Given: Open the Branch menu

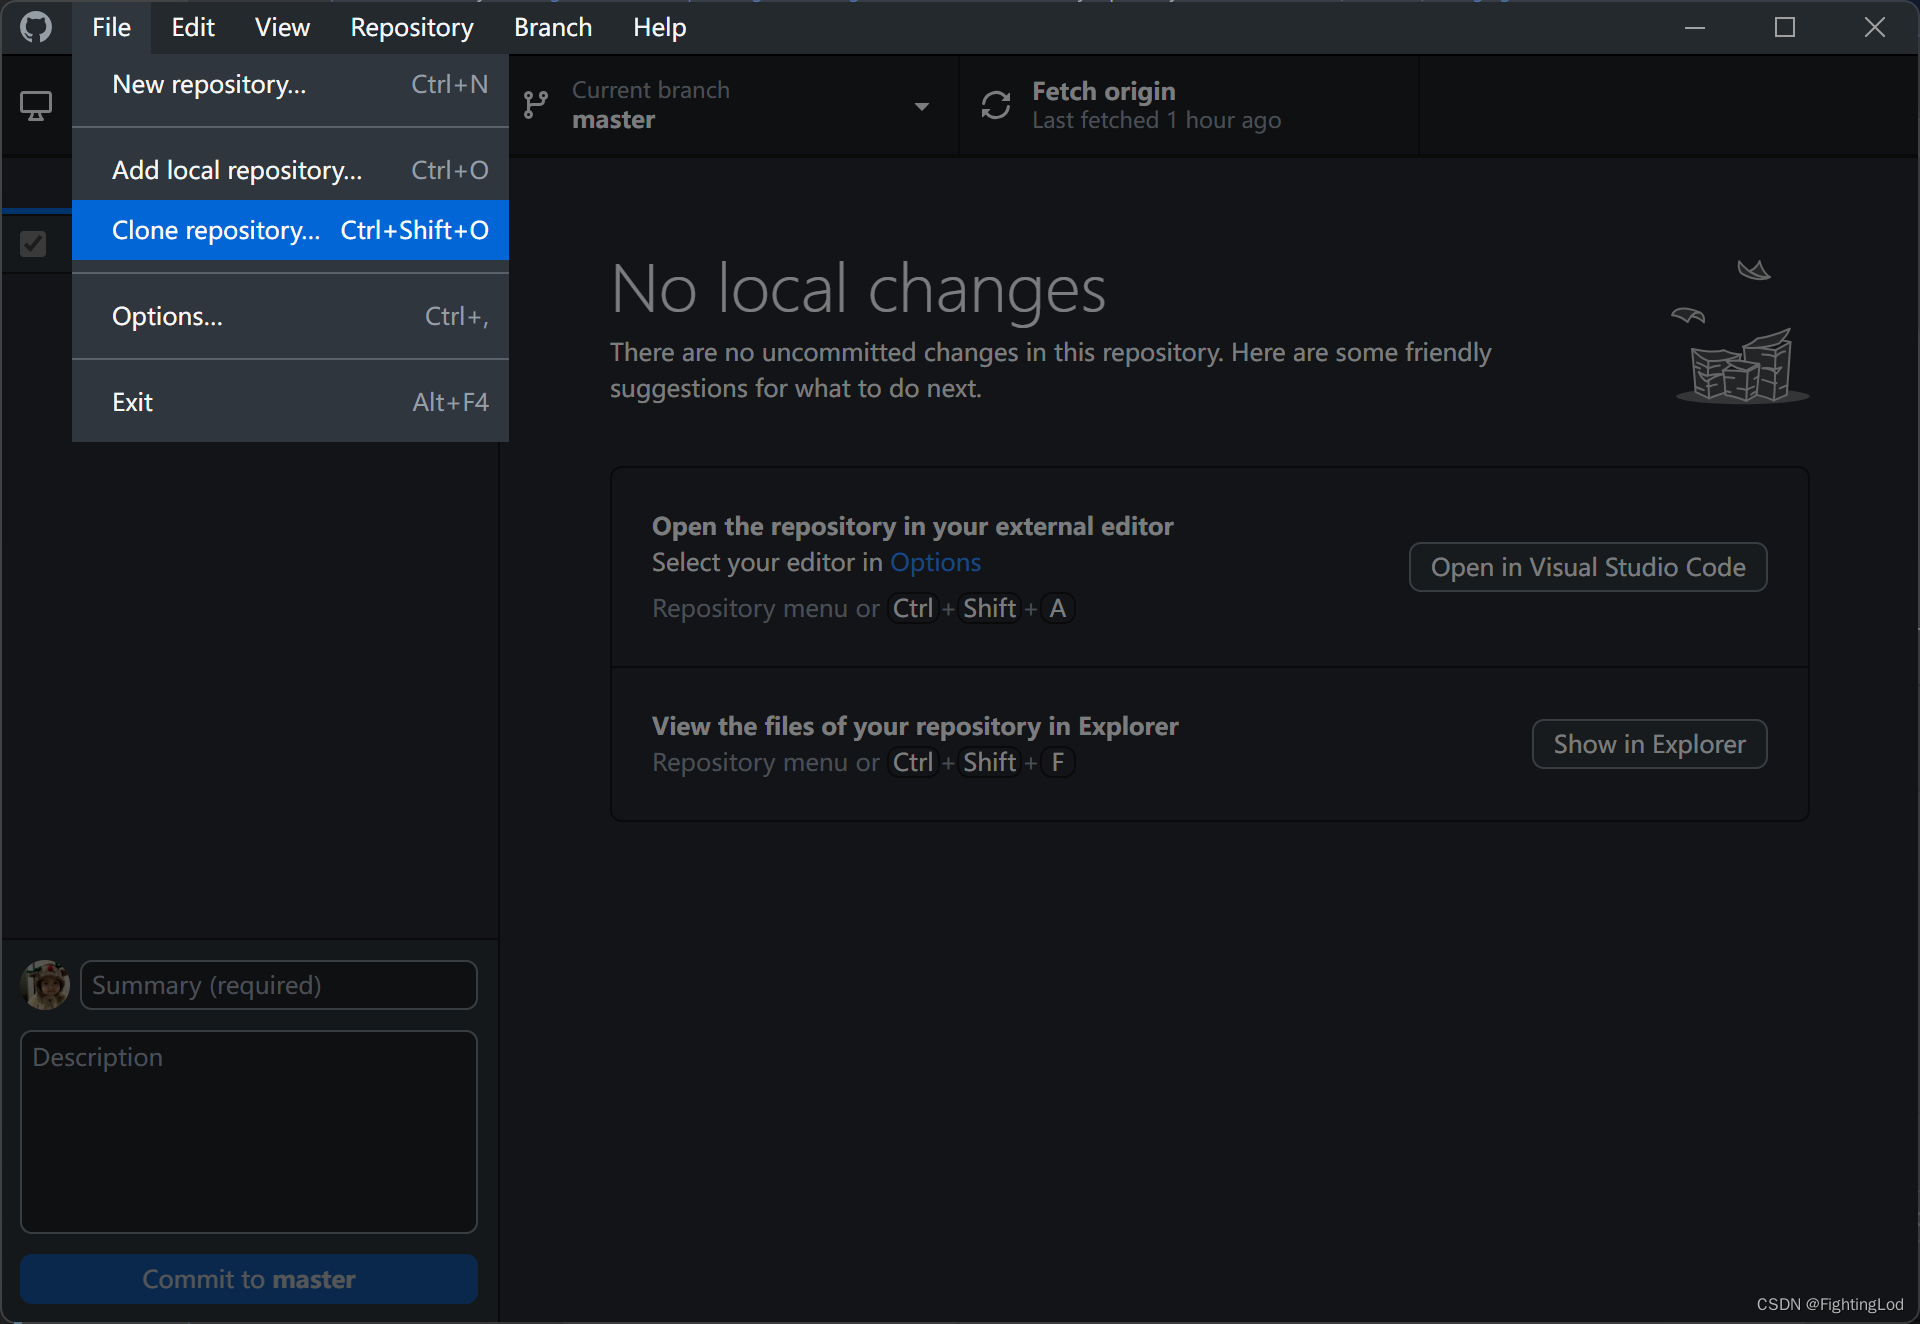Looking at the screenshot, I should click(x=553, y=27).
